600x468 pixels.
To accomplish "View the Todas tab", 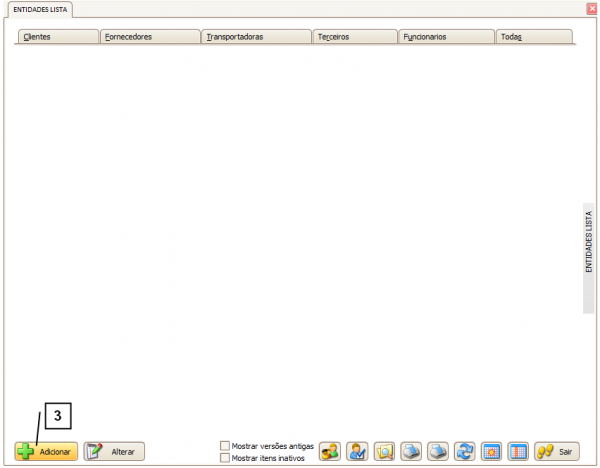I will 534,37.
